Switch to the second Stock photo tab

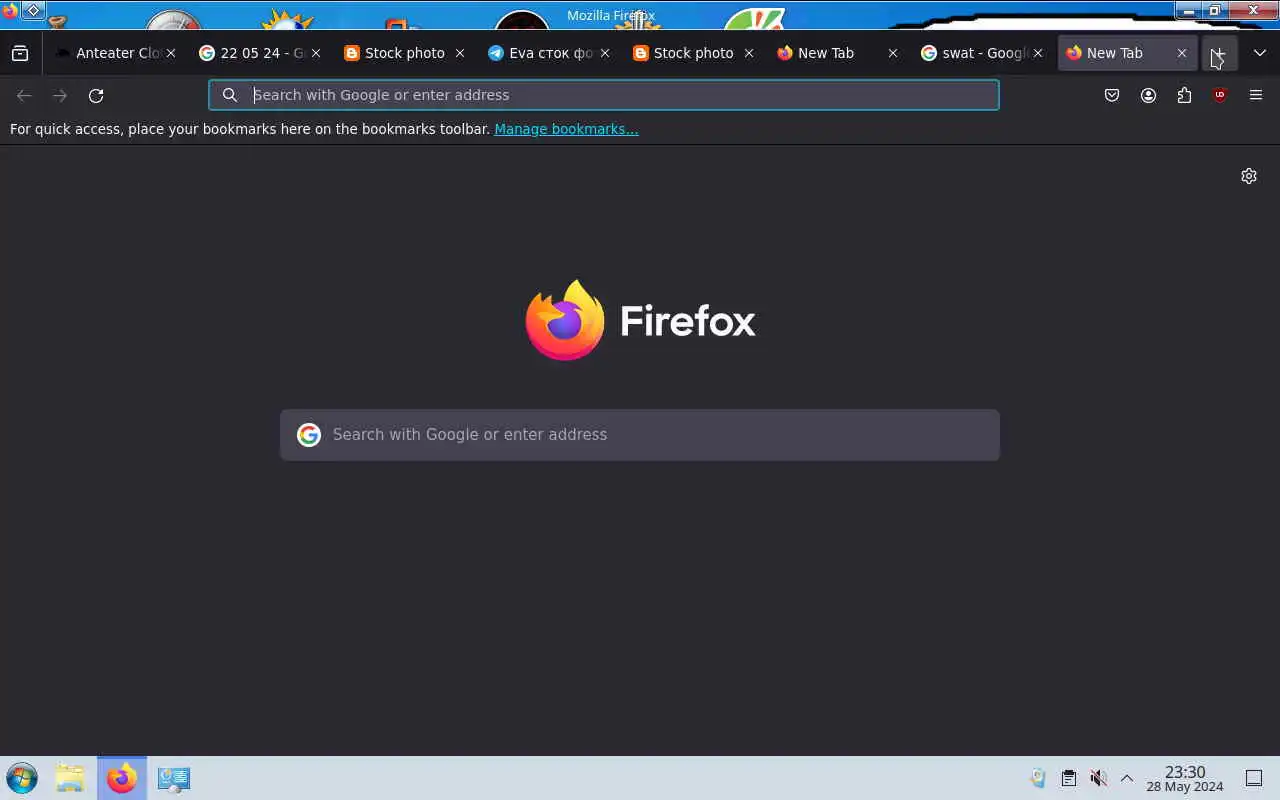(694, 53)
